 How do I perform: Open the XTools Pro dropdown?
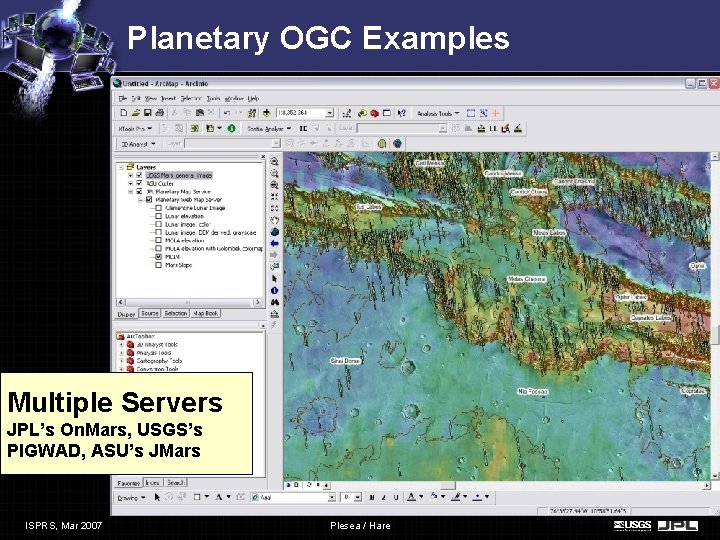(x=135, y=129)
